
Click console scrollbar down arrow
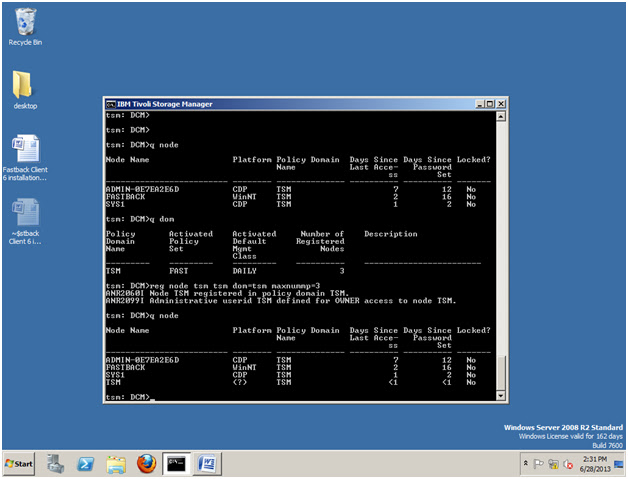tap(501, 396)
